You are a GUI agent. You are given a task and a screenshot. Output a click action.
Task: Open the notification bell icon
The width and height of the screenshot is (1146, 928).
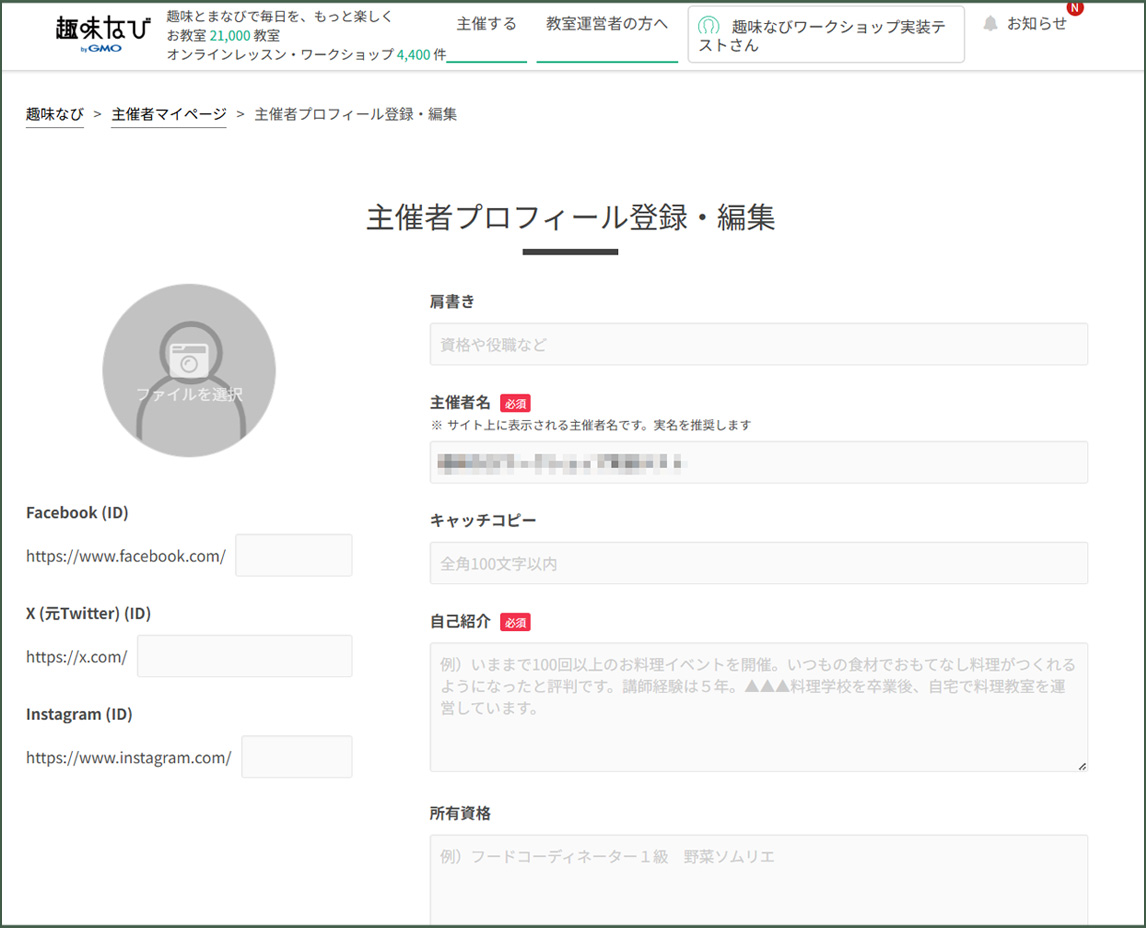(x=990, y=23)
